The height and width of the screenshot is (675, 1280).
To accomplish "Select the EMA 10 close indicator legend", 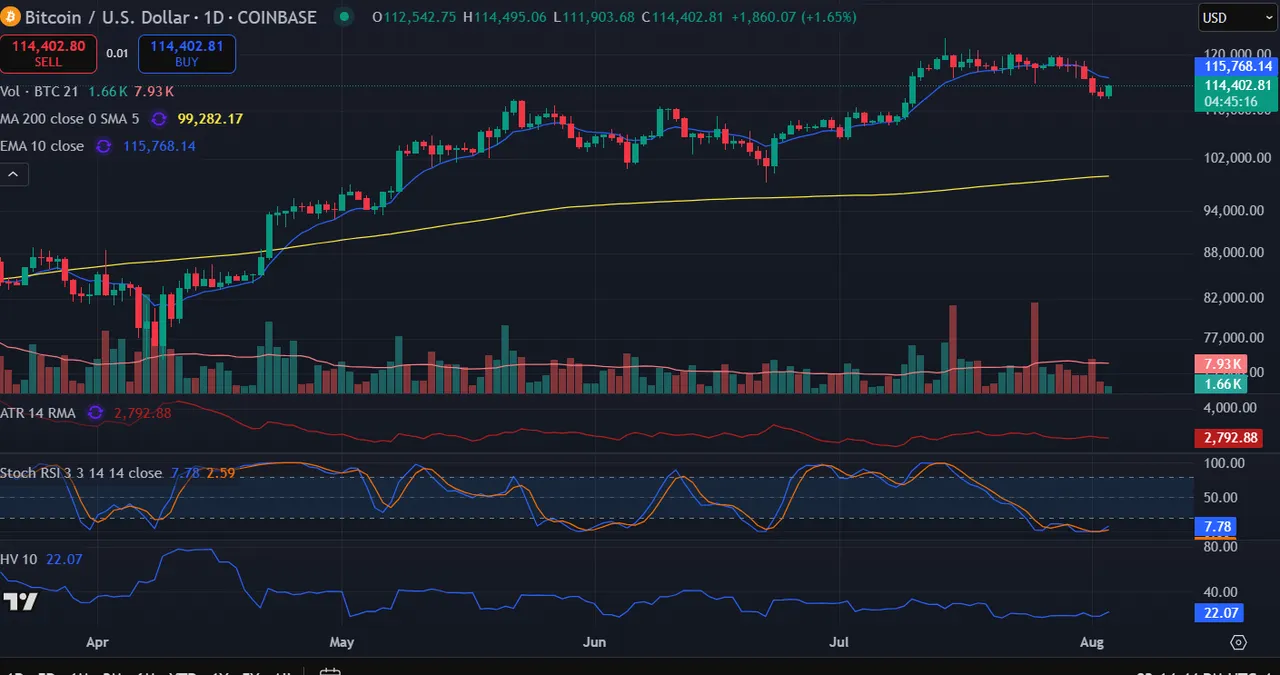I will (x=42, y=146).
